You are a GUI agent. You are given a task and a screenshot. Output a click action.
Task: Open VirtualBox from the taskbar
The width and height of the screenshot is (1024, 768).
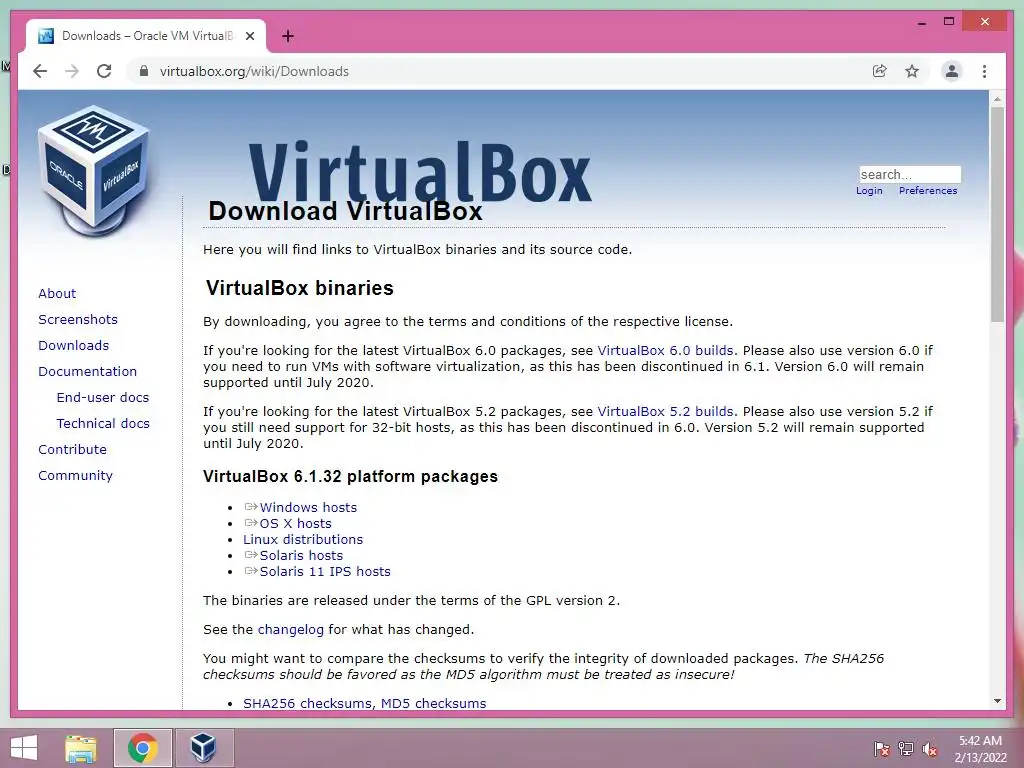coord(204,748)
